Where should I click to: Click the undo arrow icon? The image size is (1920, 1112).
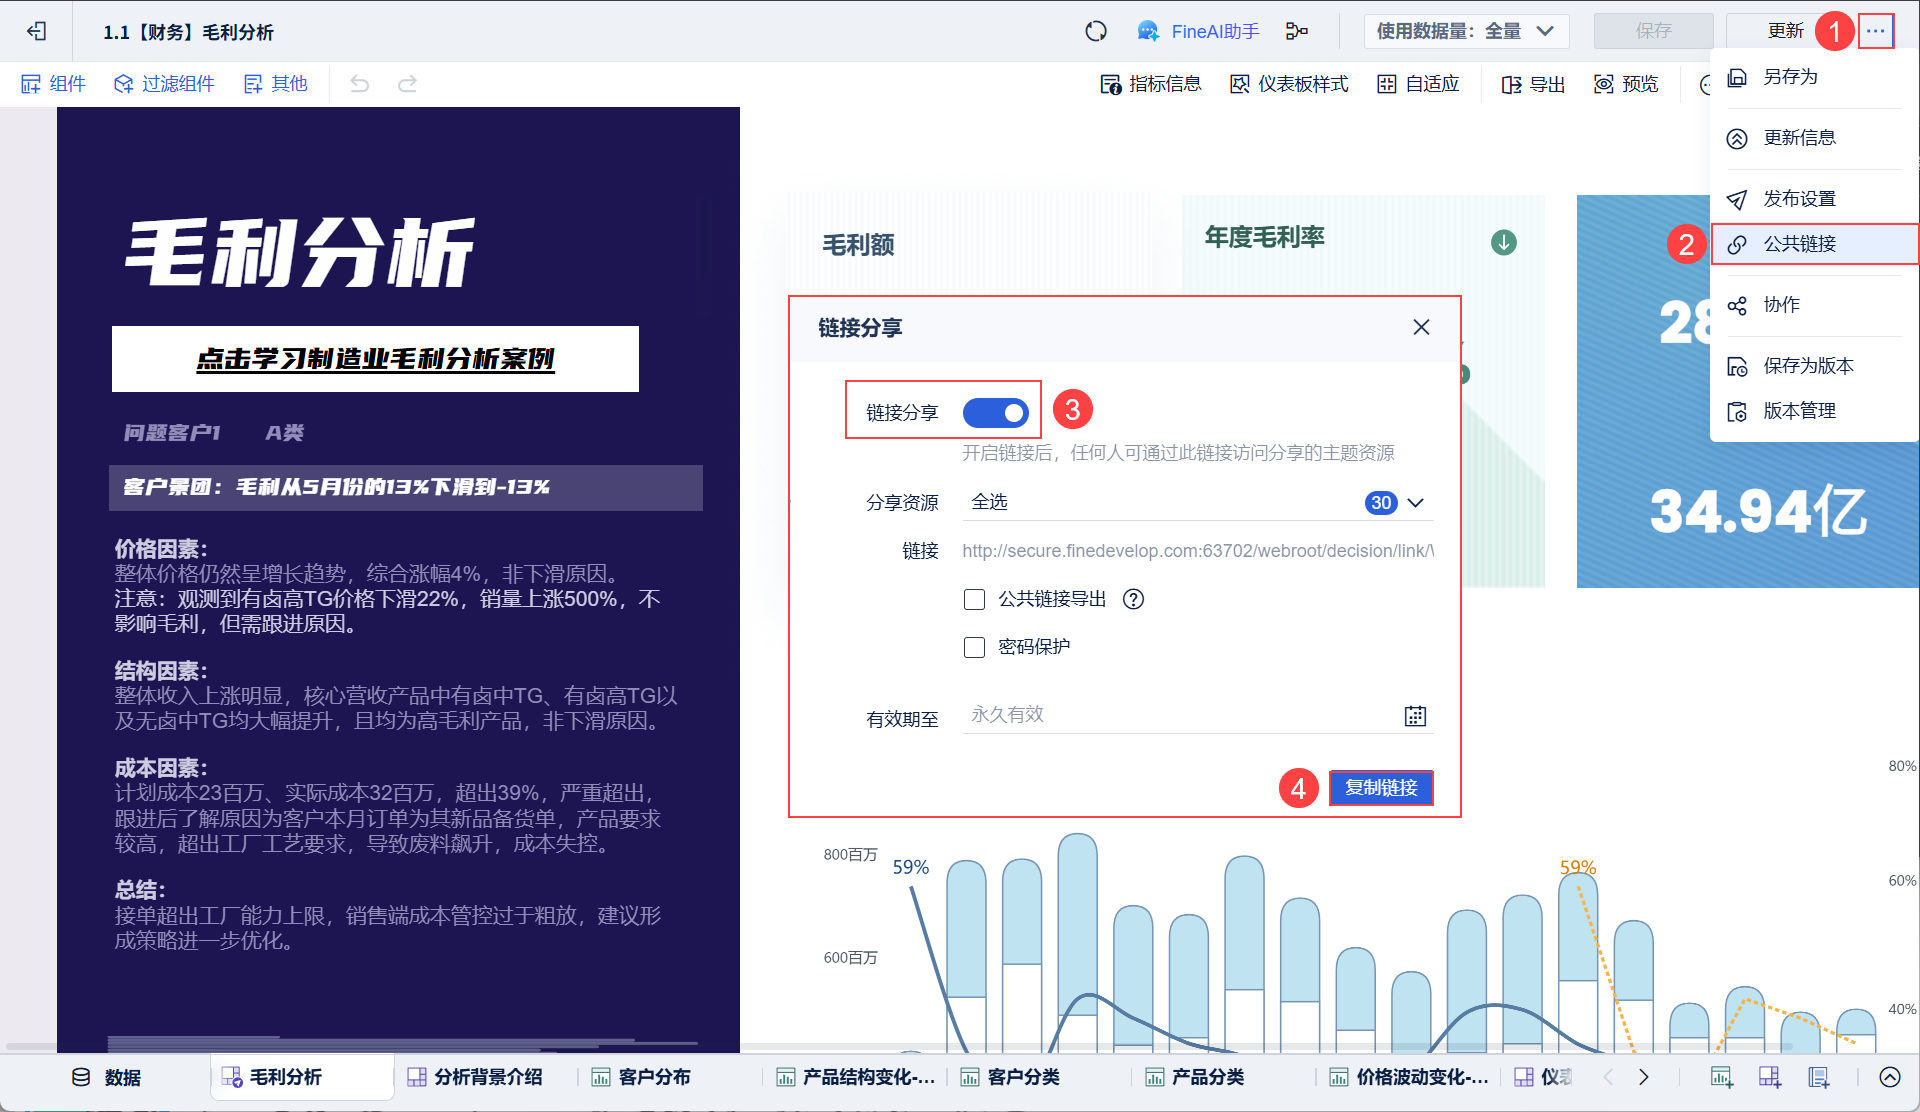pyautogui.click(x=360, y=84)
